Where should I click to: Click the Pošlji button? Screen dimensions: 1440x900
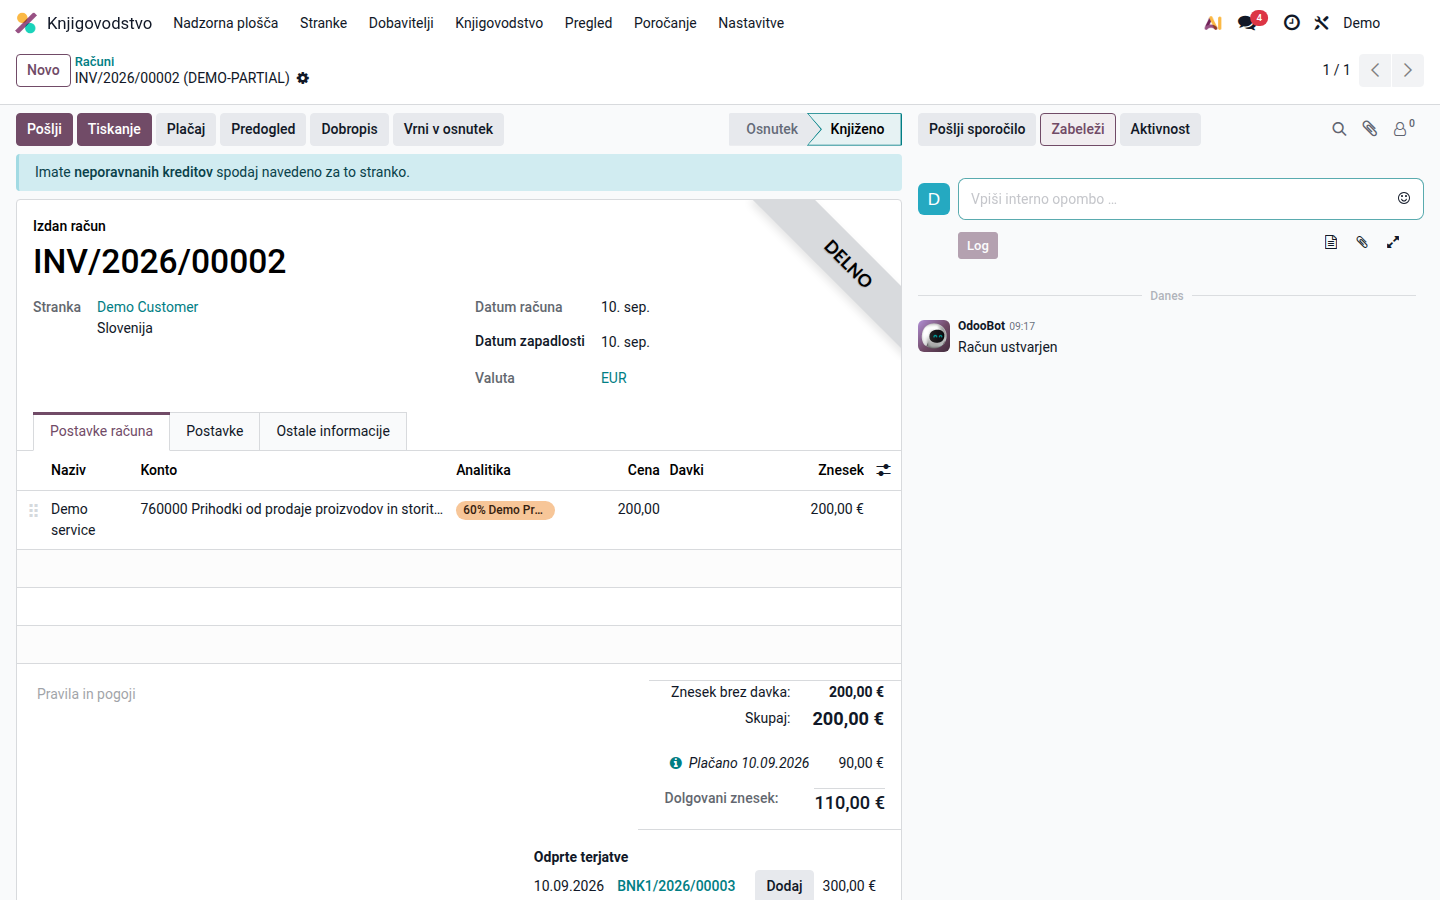point(44,129)
